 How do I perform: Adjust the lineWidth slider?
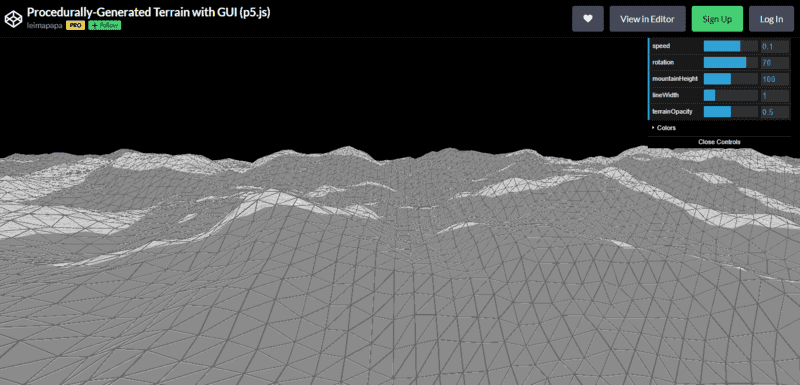[731, 95]
